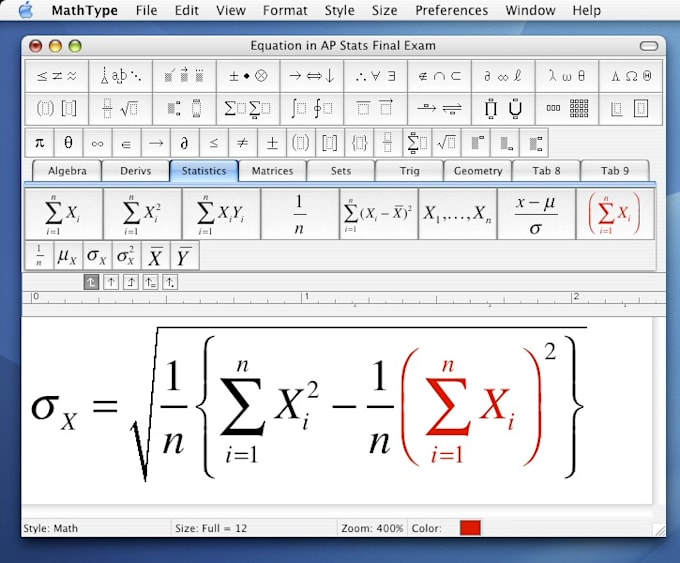
Task: Open the Preferences menu
Action: (451, 10)
